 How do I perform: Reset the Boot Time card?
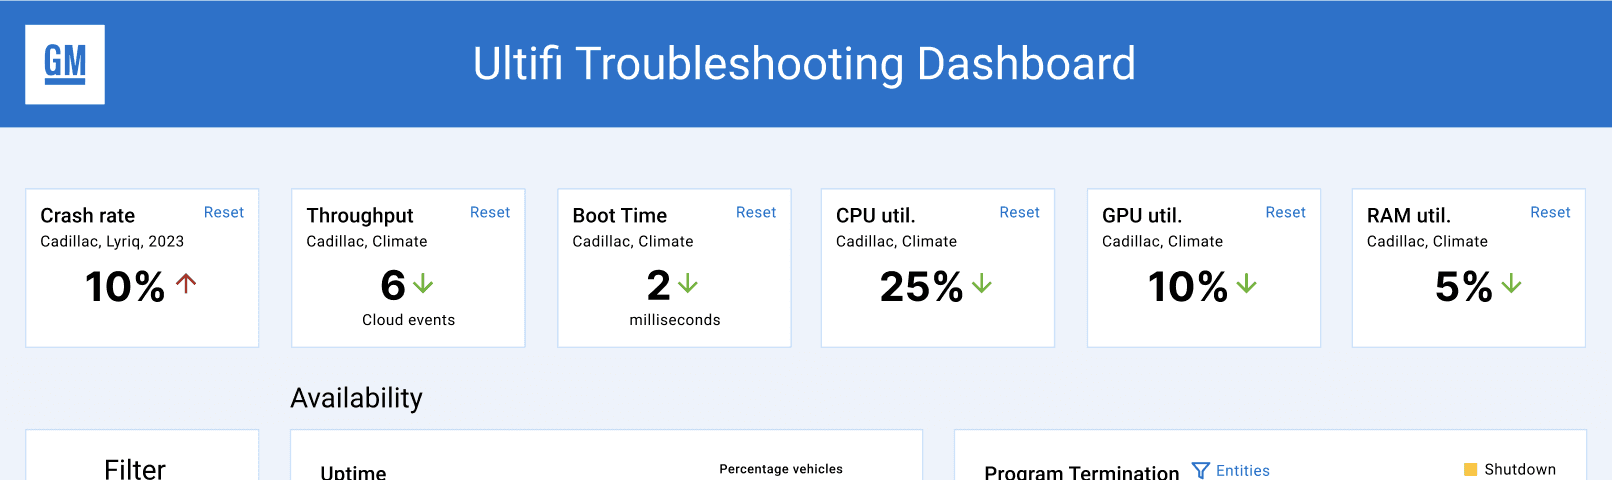(x=756, y=212)
